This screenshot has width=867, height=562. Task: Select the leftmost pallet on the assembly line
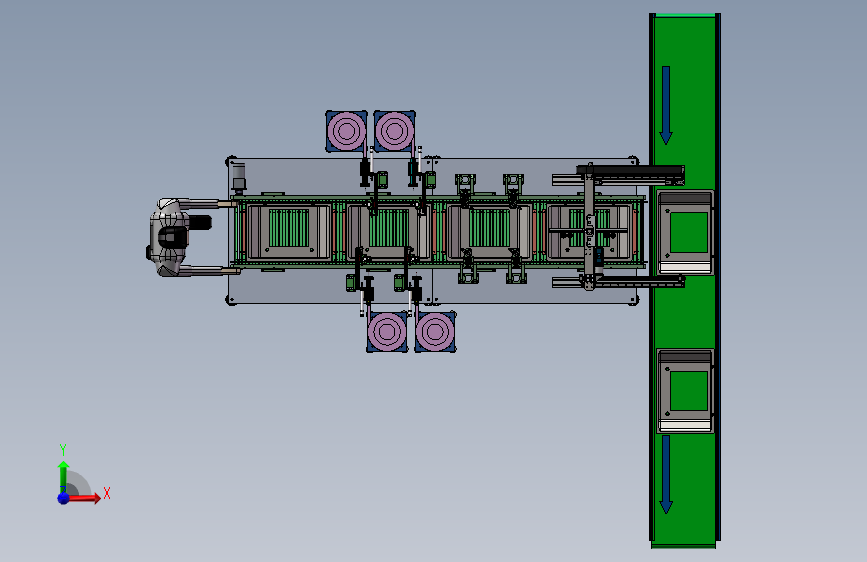(x=289, y=231)
